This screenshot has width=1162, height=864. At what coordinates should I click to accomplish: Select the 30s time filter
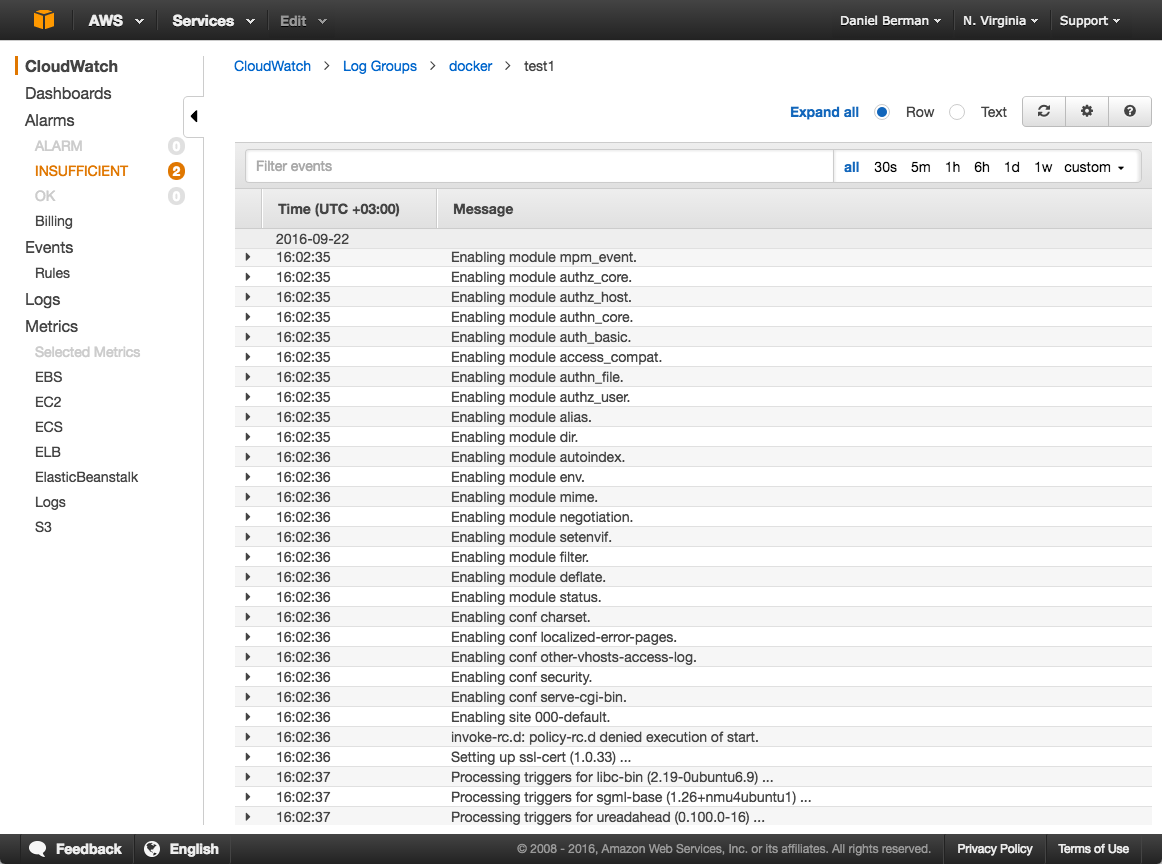pos(885,167)
